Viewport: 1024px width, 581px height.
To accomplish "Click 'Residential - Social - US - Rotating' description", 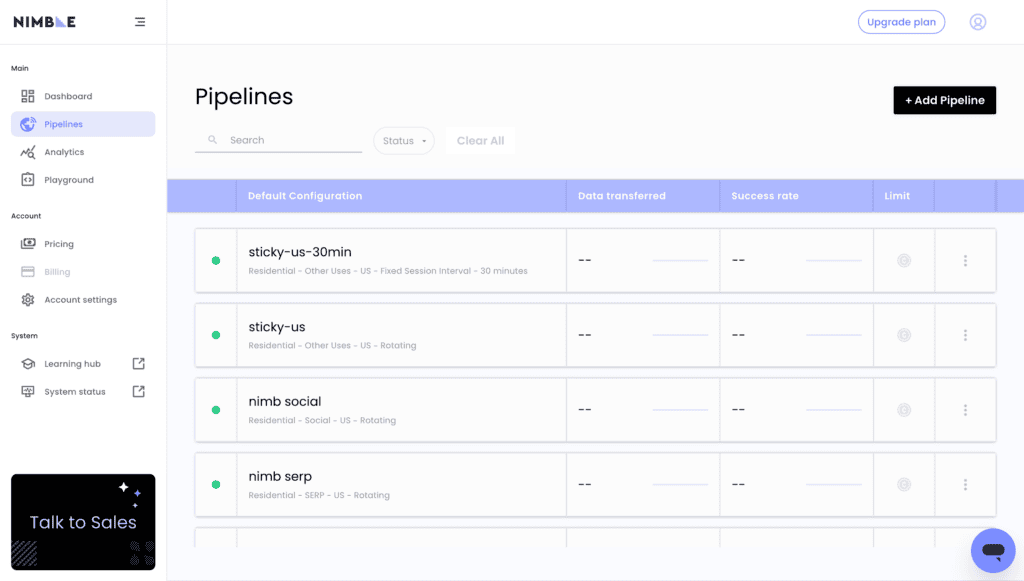I will [x=322, y=420].
